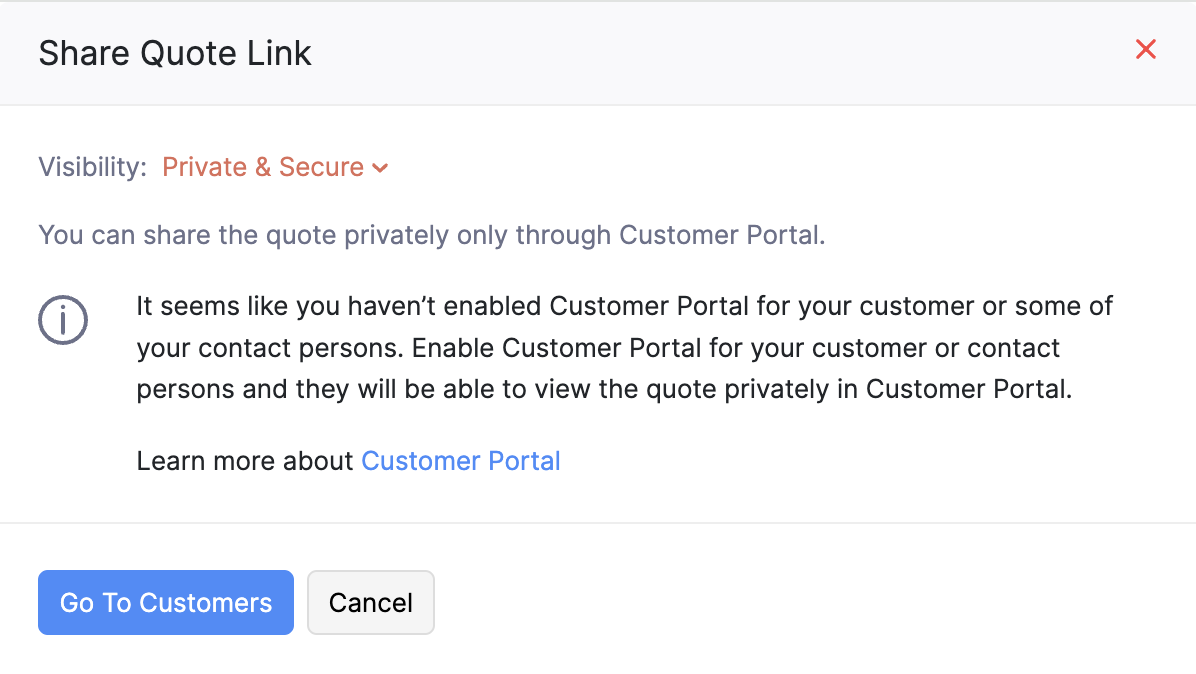The height and width of the screenshot is (674, 1196).
Task: Click the Private & Secure text
Action: [264, 167]
